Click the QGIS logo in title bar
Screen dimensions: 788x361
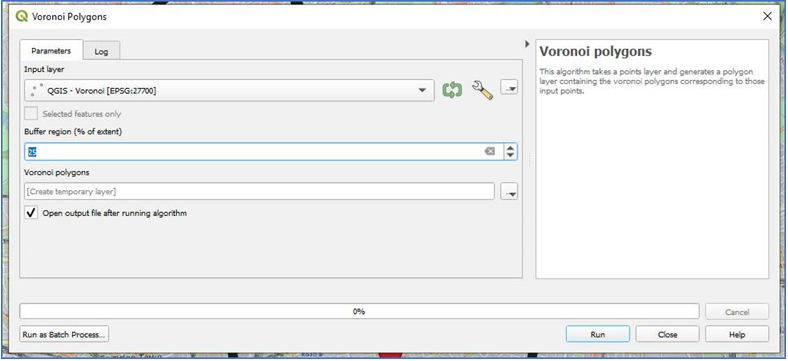(22, 17)
